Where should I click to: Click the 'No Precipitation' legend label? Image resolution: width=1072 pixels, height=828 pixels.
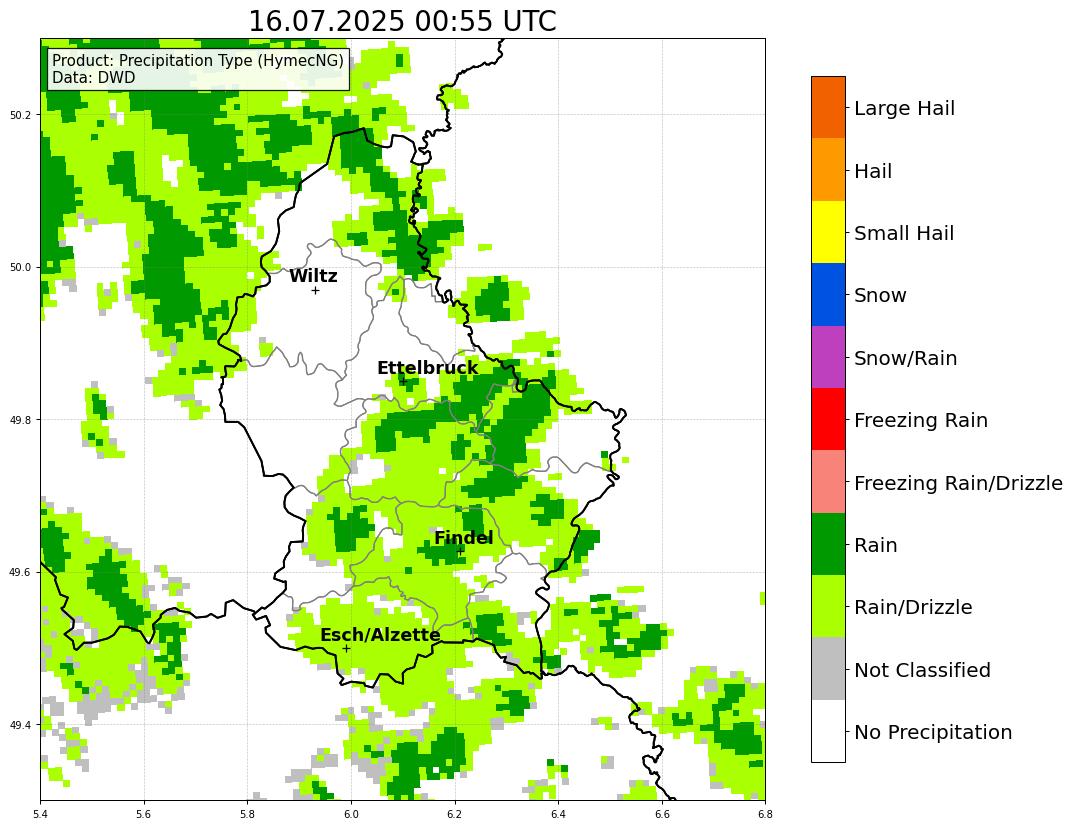click(x=933, y=732)
